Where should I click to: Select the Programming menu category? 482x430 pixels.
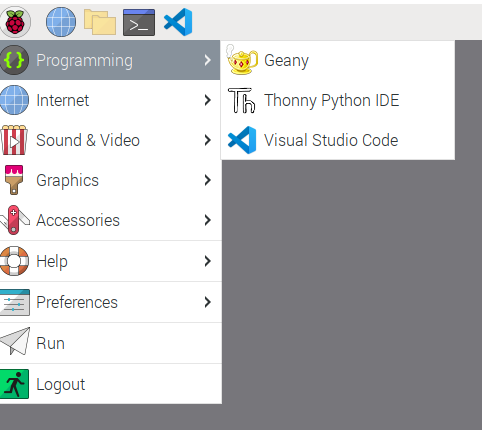[110, 60]
